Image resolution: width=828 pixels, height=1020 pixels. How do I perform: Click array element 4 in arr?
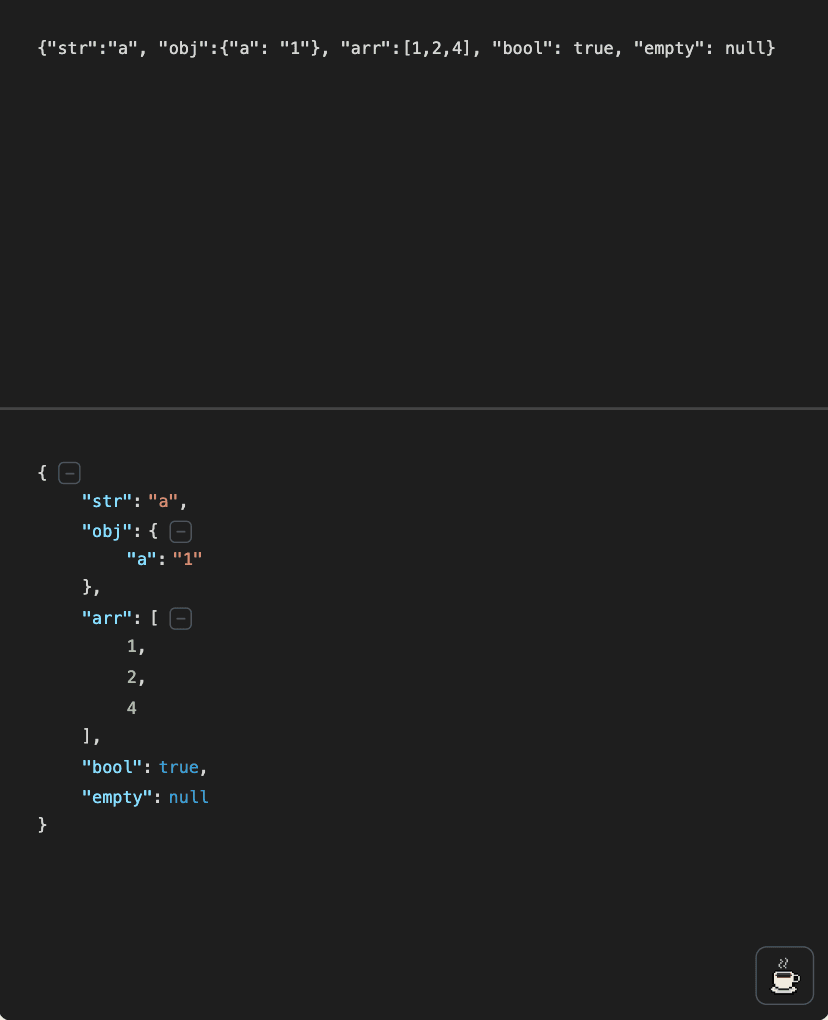tap(132, 708)
